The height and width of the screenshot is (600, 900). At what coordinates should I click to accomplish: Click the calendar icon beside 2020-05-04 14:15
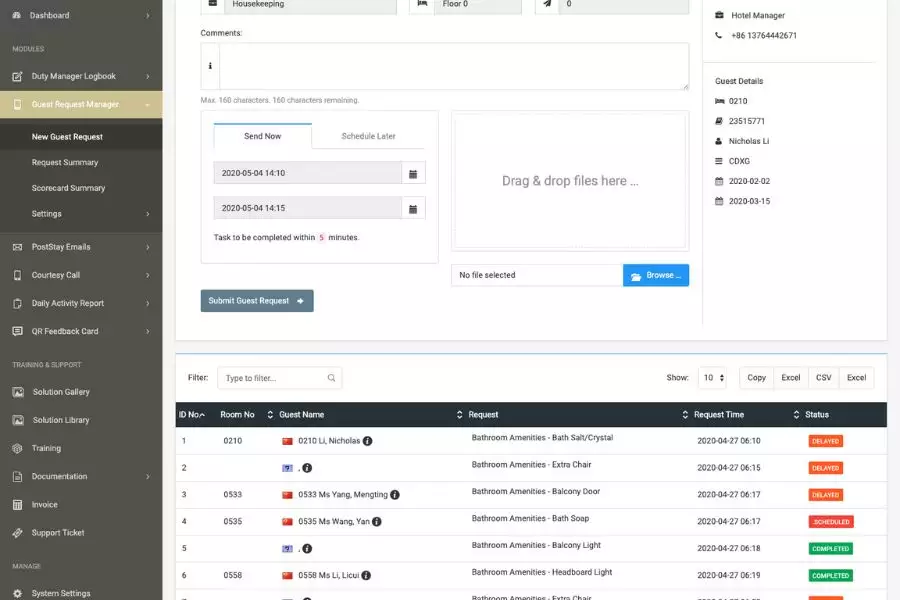coord(412,209)
